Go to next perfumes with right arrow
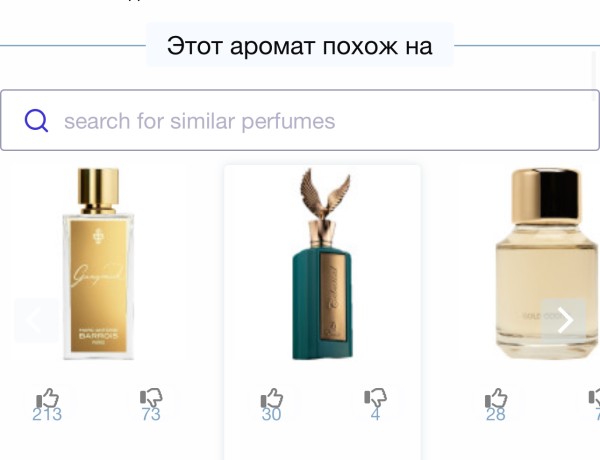 pyautogui.click(x=564, y=321)
